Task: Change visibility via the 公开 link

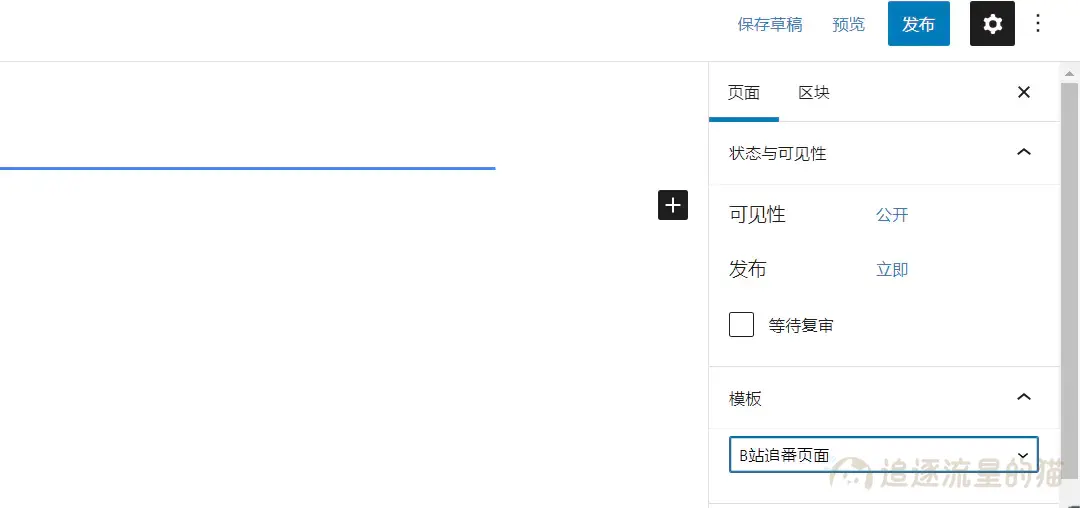Action: (x=892, y=215)
